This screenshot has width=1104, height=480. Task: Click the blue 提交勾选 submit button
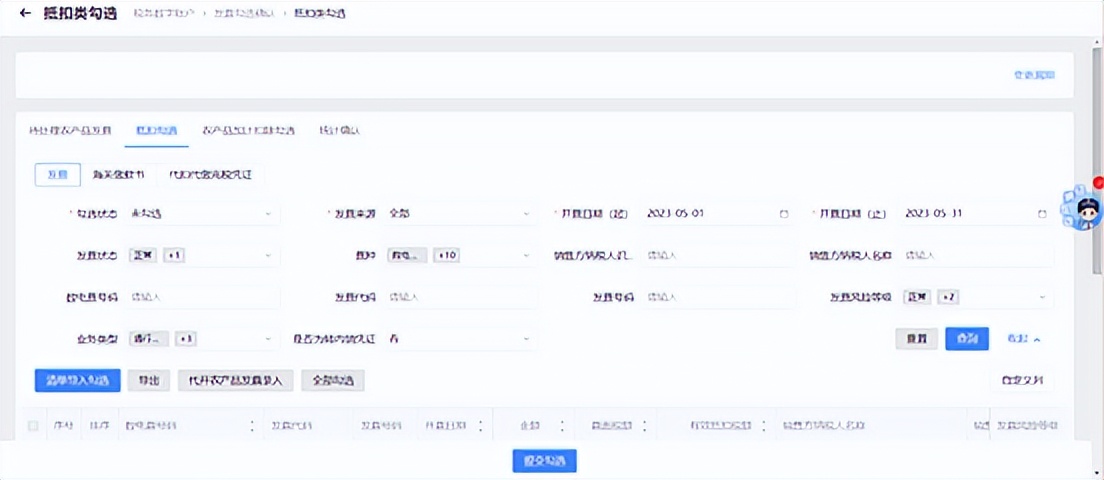tap(544, 461)
